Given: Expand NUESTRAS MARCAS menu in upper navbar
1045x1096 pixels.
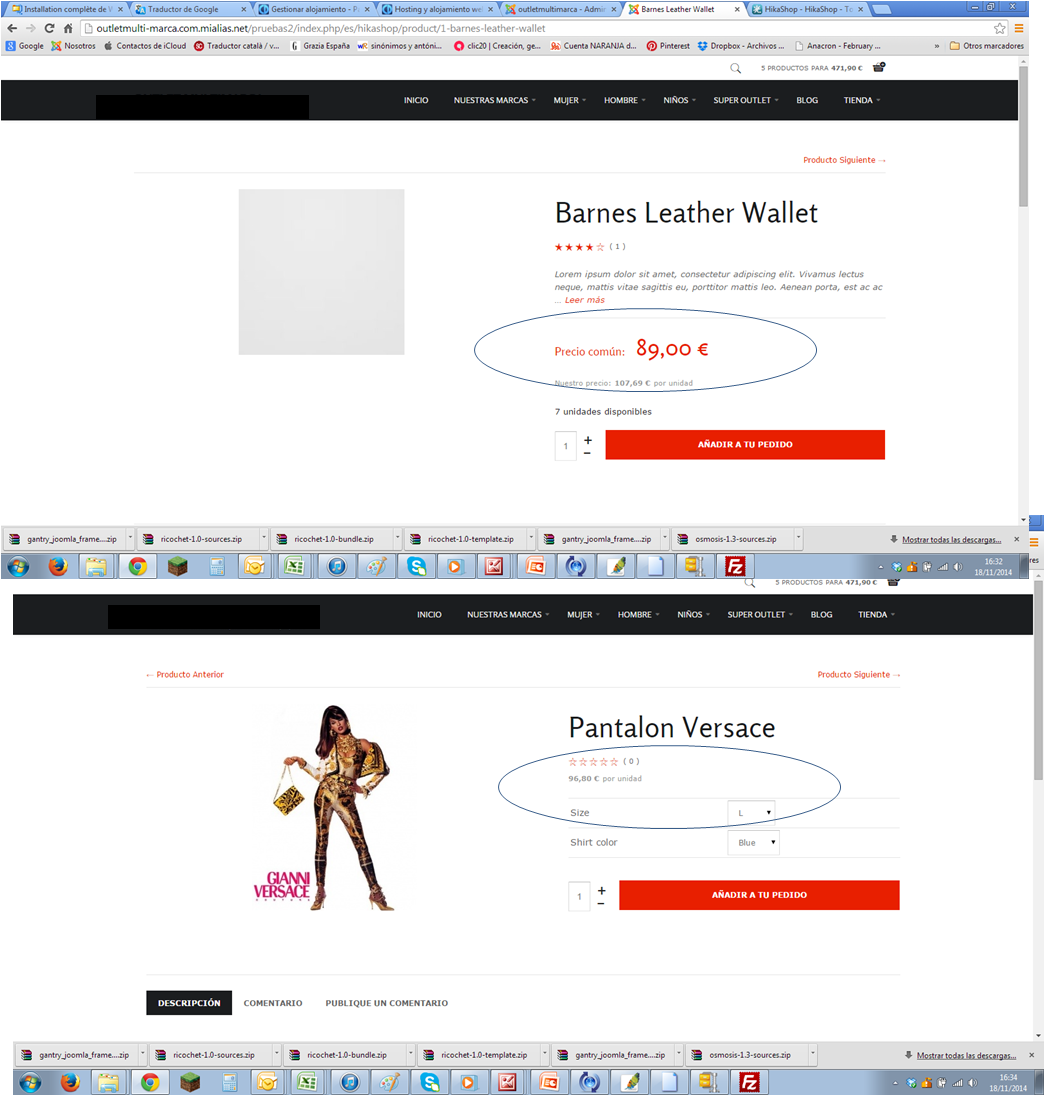Looking at the screenshot, I should click(x=495, y=101).
